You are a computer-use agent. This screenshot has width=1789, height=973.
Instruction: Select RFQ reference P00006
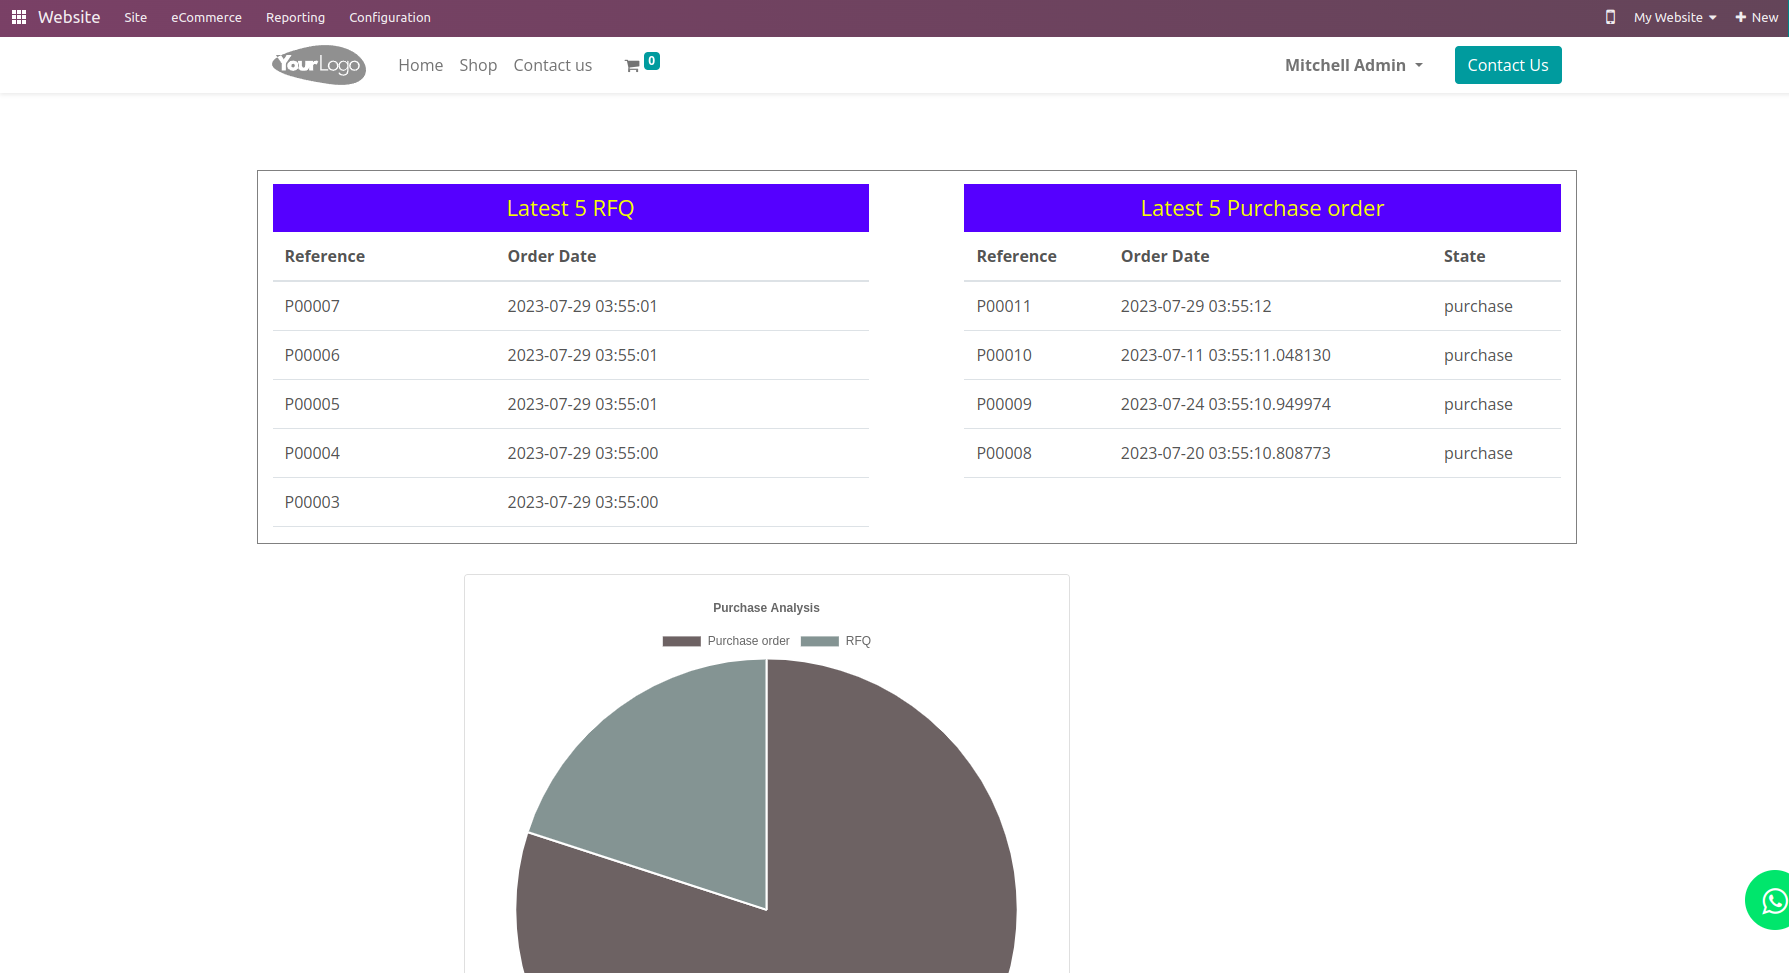pos(312,355)
